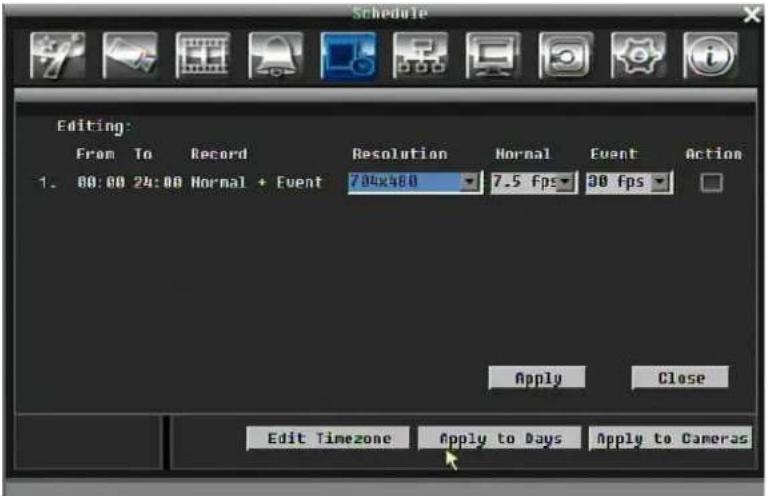Select the 24:00 To time value
This screenshot has width=768, height=496.
tap(158, 183)
